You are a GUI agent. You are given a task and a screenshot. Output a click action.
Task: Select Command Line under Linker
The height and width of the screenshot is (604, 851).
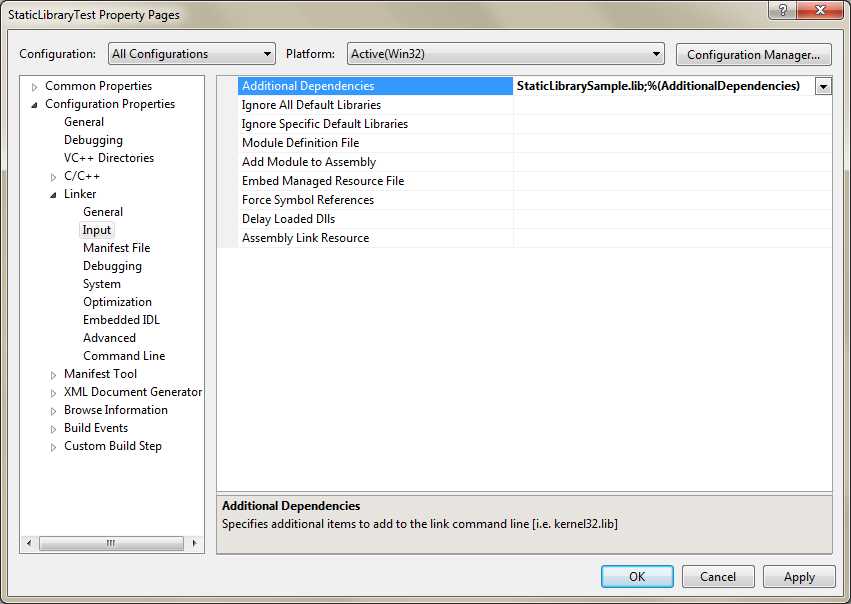(x=124, y=356)
